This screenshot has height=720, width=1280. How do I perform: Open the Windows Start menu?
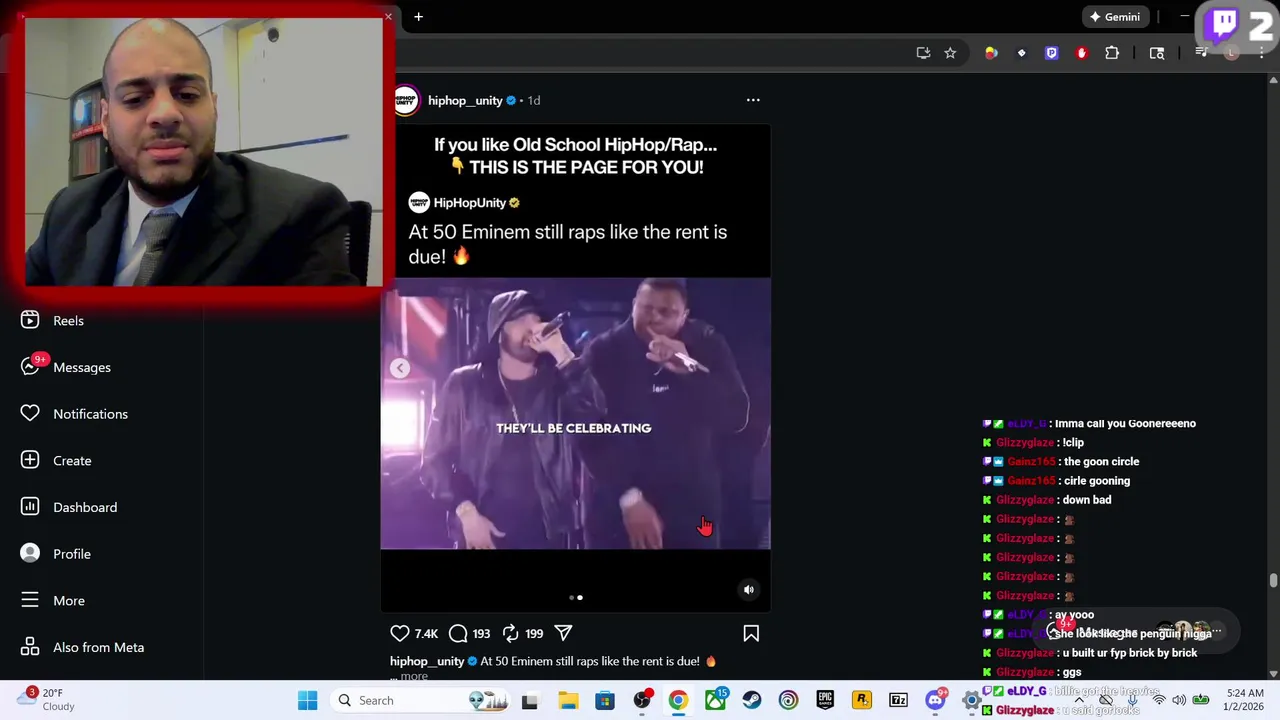pos(307,700)
